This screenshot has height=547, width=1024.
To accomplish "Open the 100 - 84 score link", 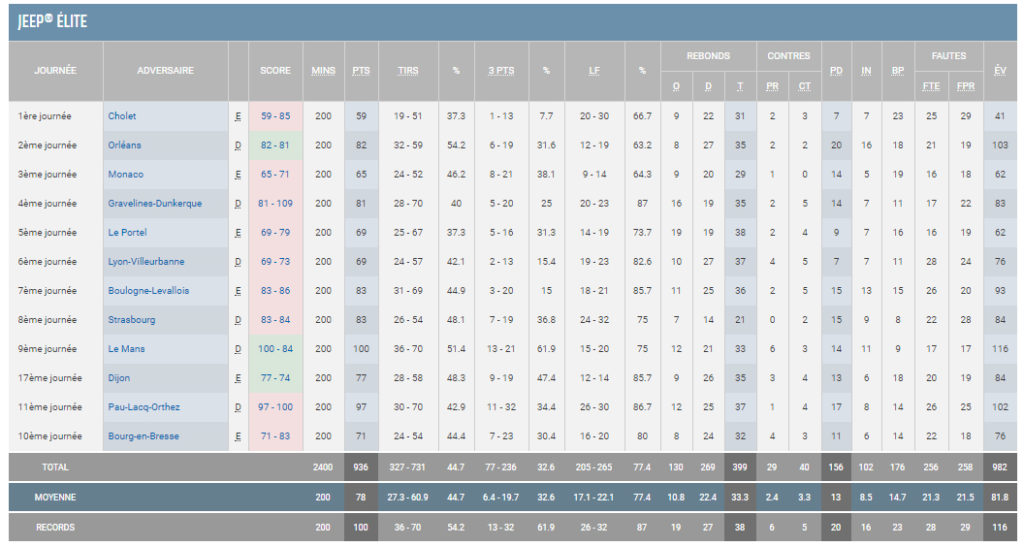I will pos(276,349).
